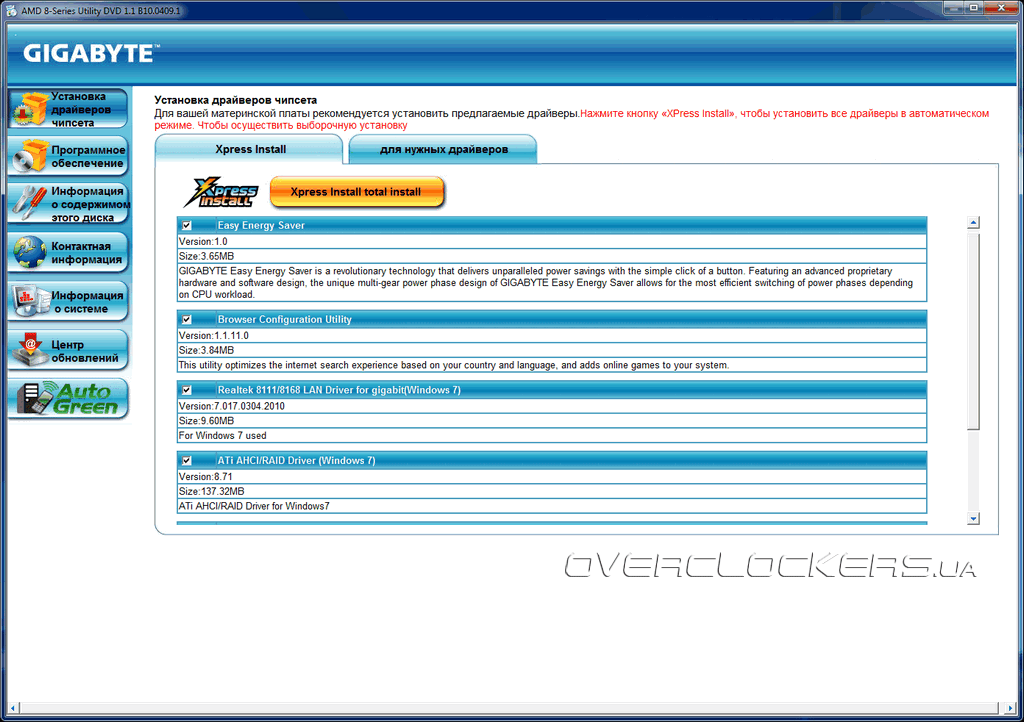The width and height of the screenshot is (1024, 722).
Task: Click the Easy Energy Saver header title
Action: tap(261, 225)
